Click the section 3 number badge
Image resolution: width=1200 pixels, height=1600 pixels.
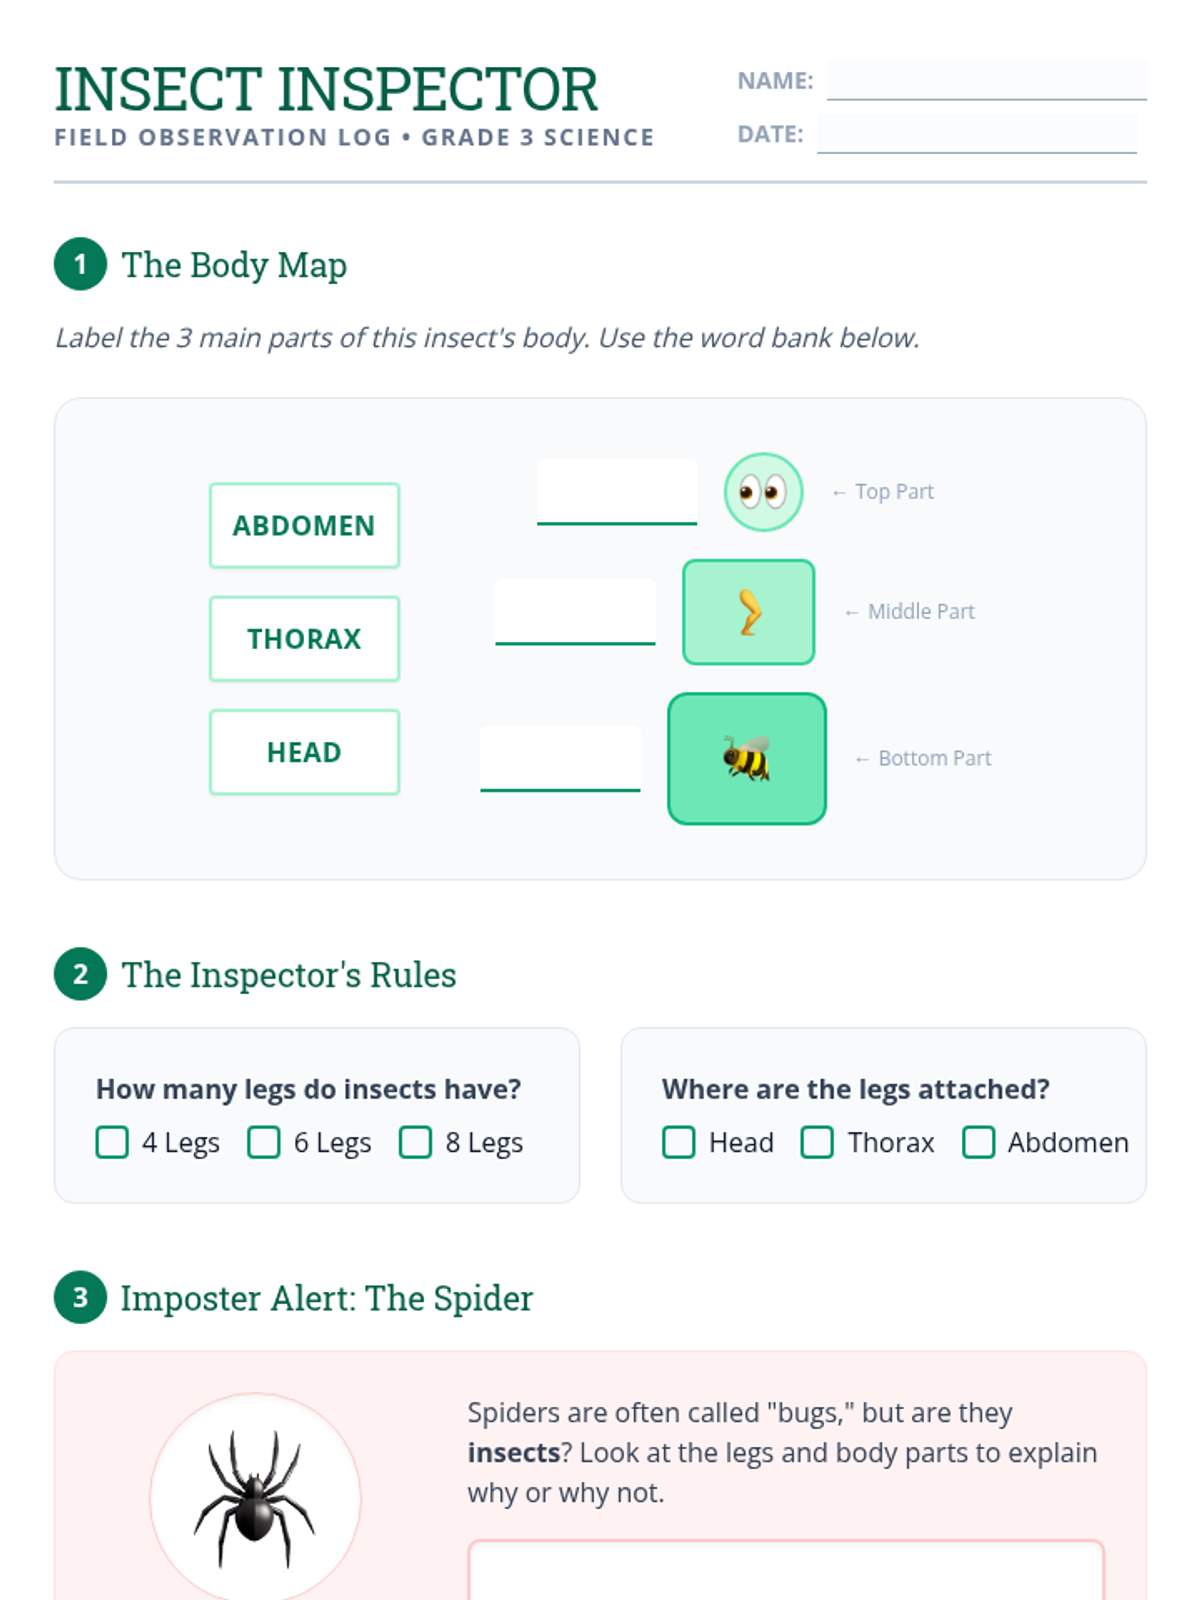pyautogui.click(x=80, y=1297)
